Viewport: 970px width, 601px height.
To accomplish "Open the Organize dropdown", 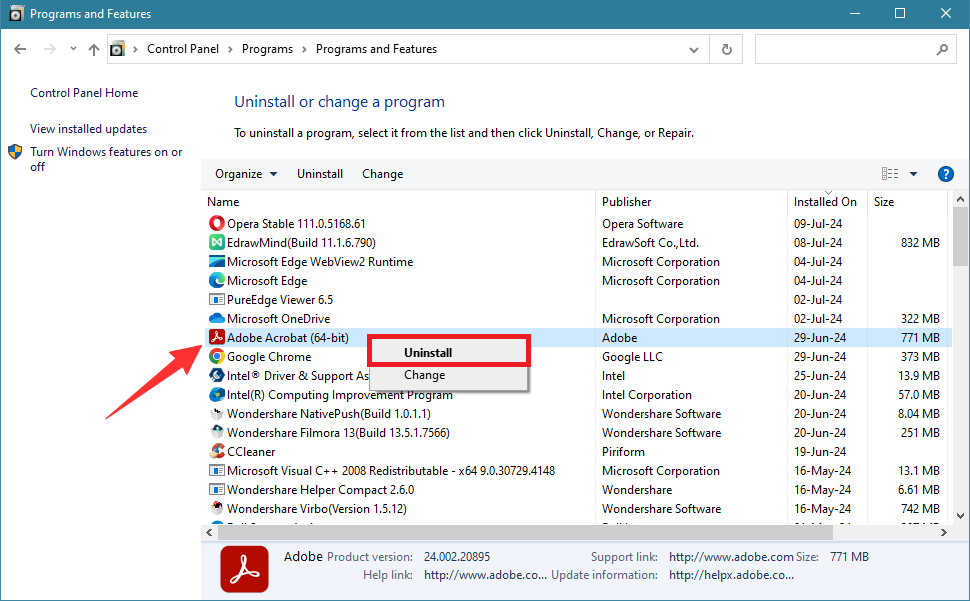I will click(x=244, y=173).
